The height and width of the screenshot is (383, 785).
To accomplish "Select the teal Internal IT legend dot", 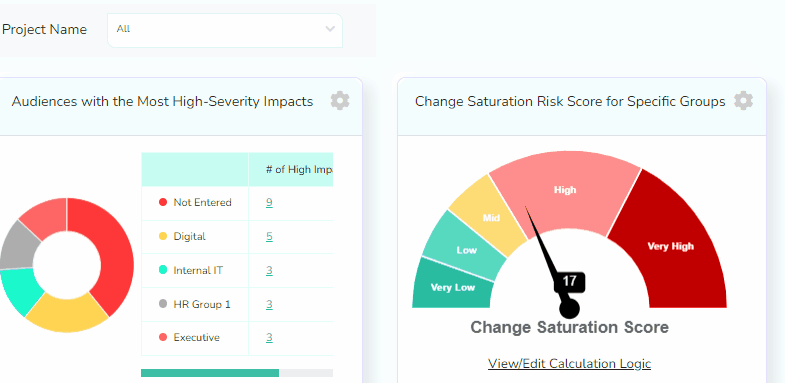I will coord(163,270).
